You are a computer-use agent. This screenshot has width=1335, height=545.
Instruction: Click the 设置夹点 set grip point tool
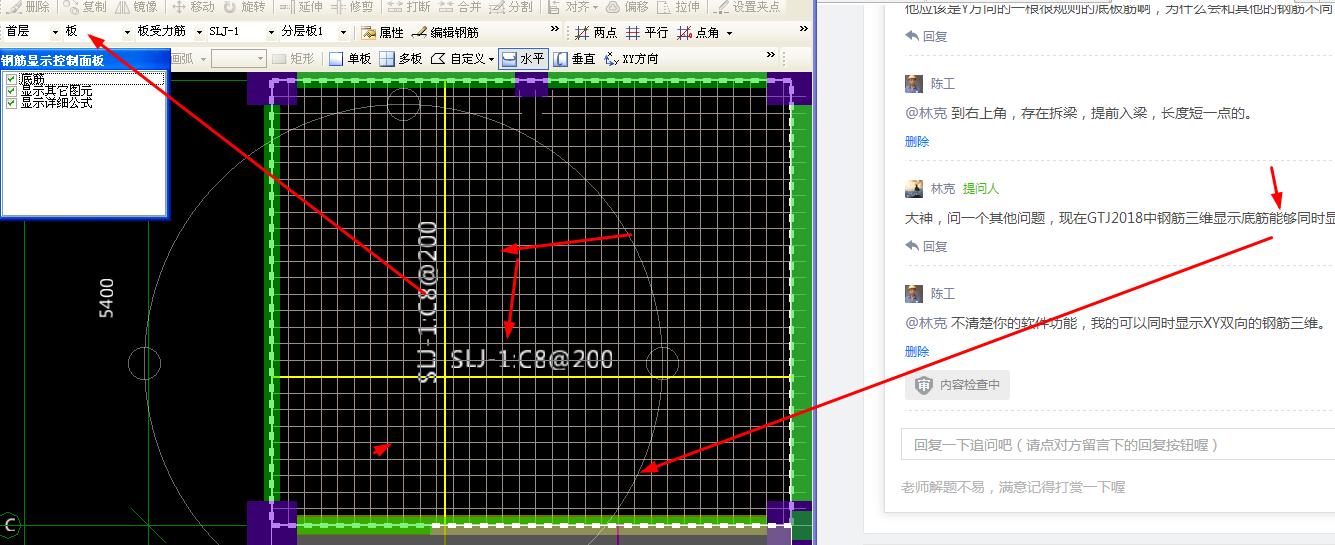(748, 7)
